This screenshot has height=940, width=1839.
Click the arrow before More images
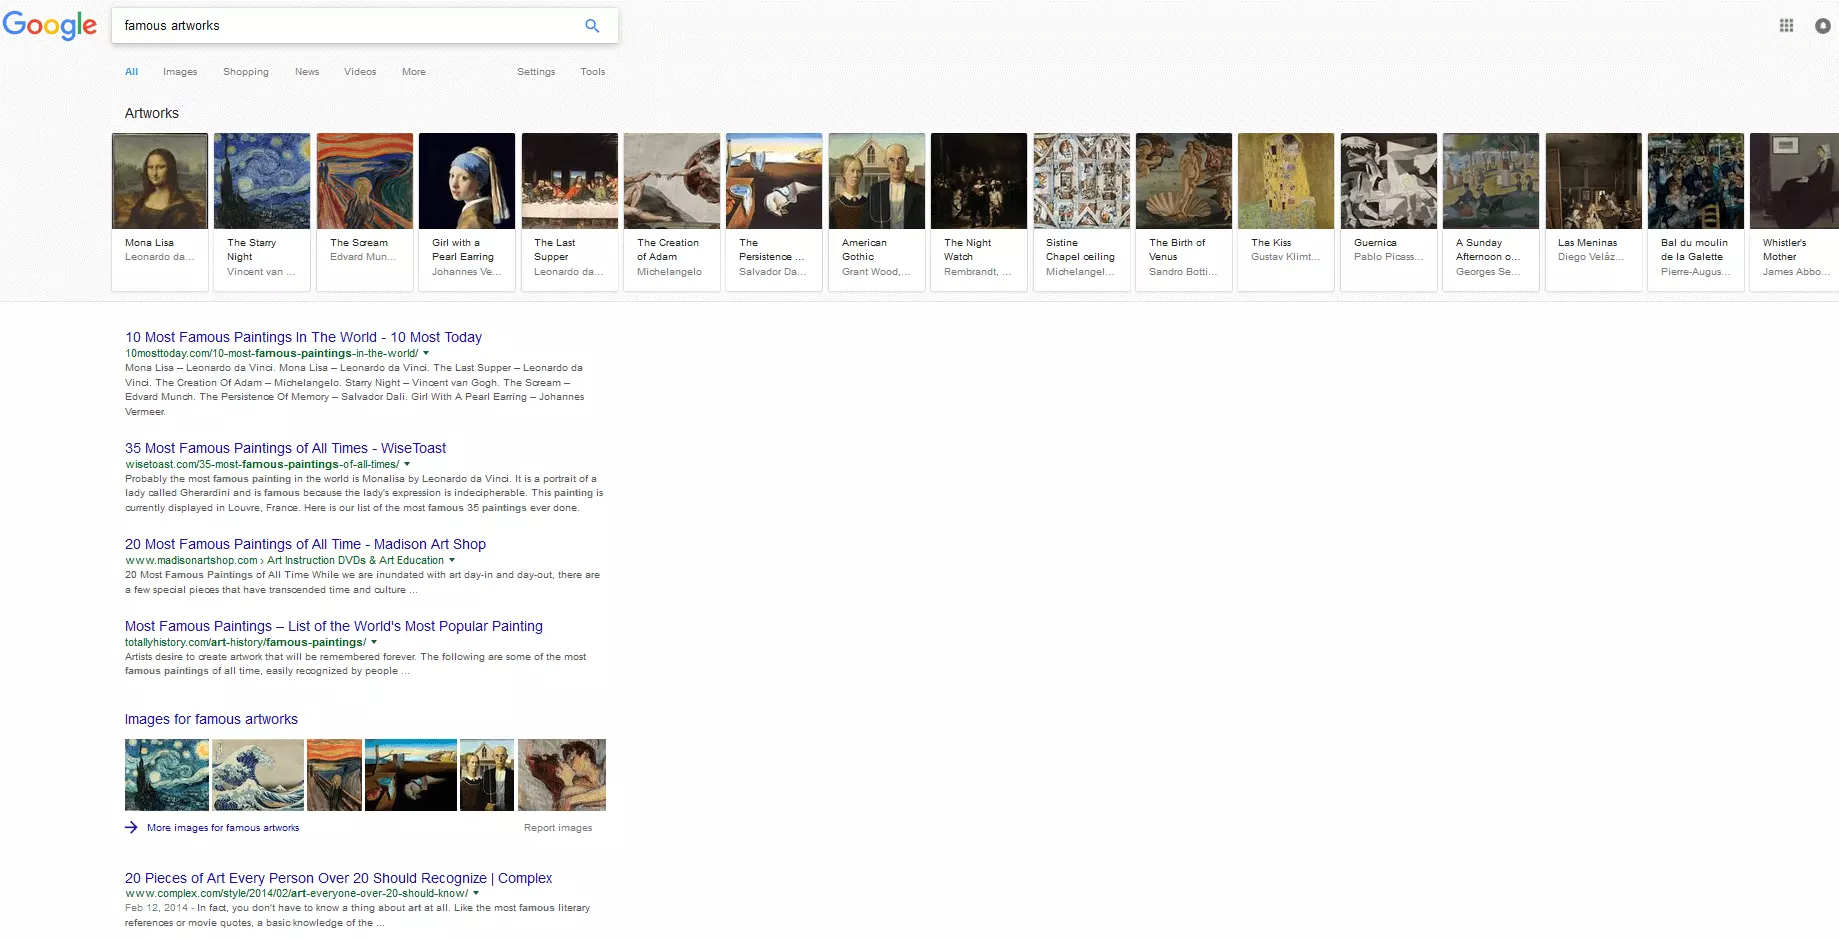click(x=131, y=828)
